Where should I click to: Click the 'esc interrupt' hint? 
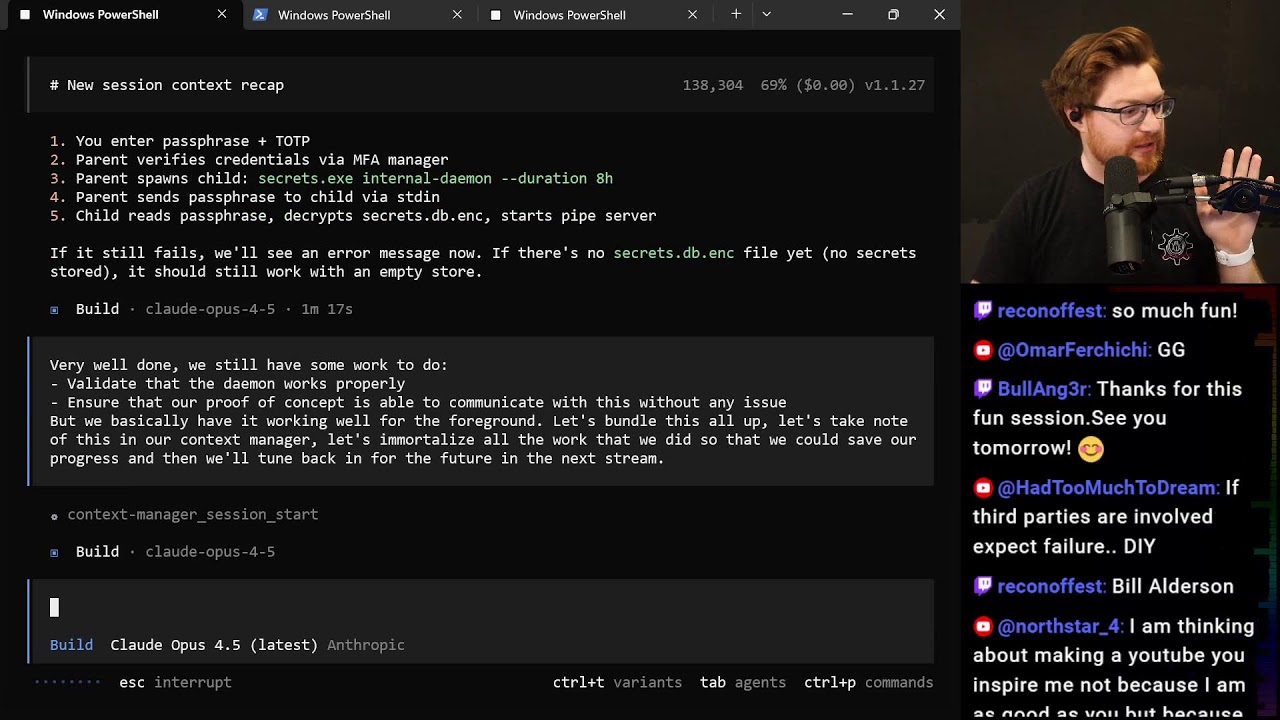175,682
